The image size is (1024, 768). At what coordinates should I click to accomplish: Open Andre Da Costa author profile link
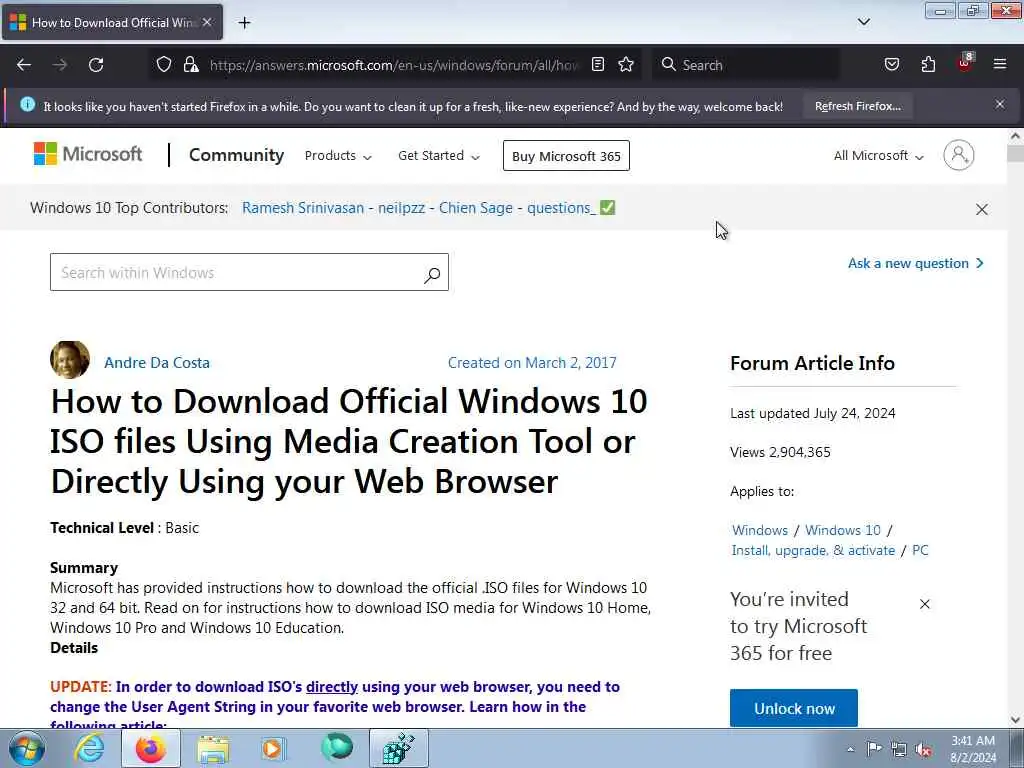point(157,362)
